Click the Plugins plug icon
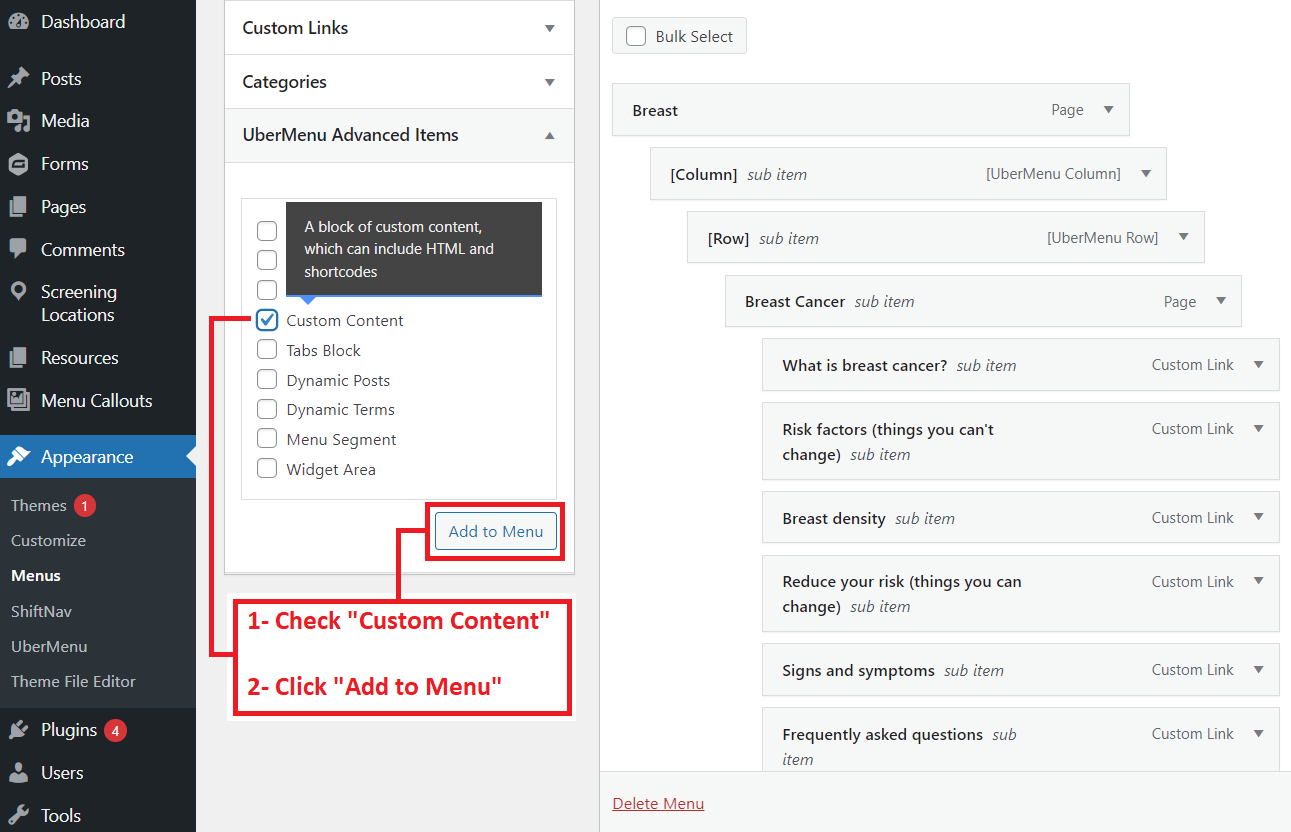This screenshot has height=832, width=1291. (x=18, y=730)
